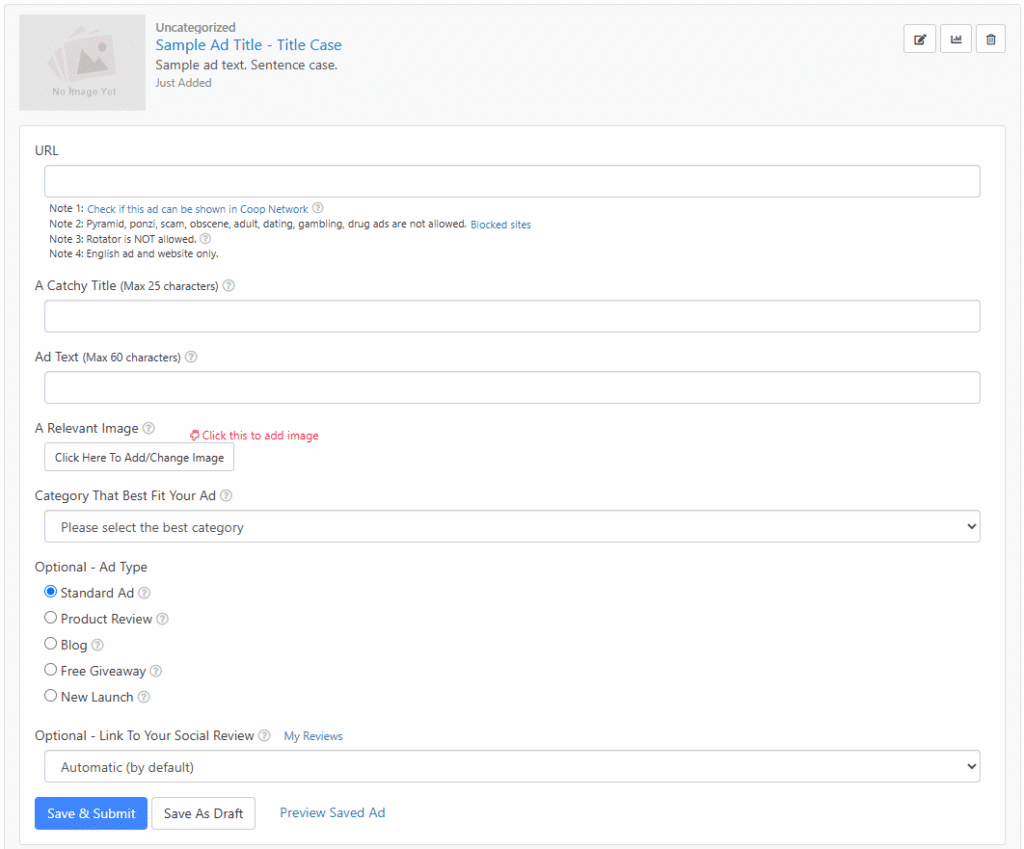Click help icon beside Ad Text label
The width and height of the screenshot is (1024, 849).
tap(191, 357)
